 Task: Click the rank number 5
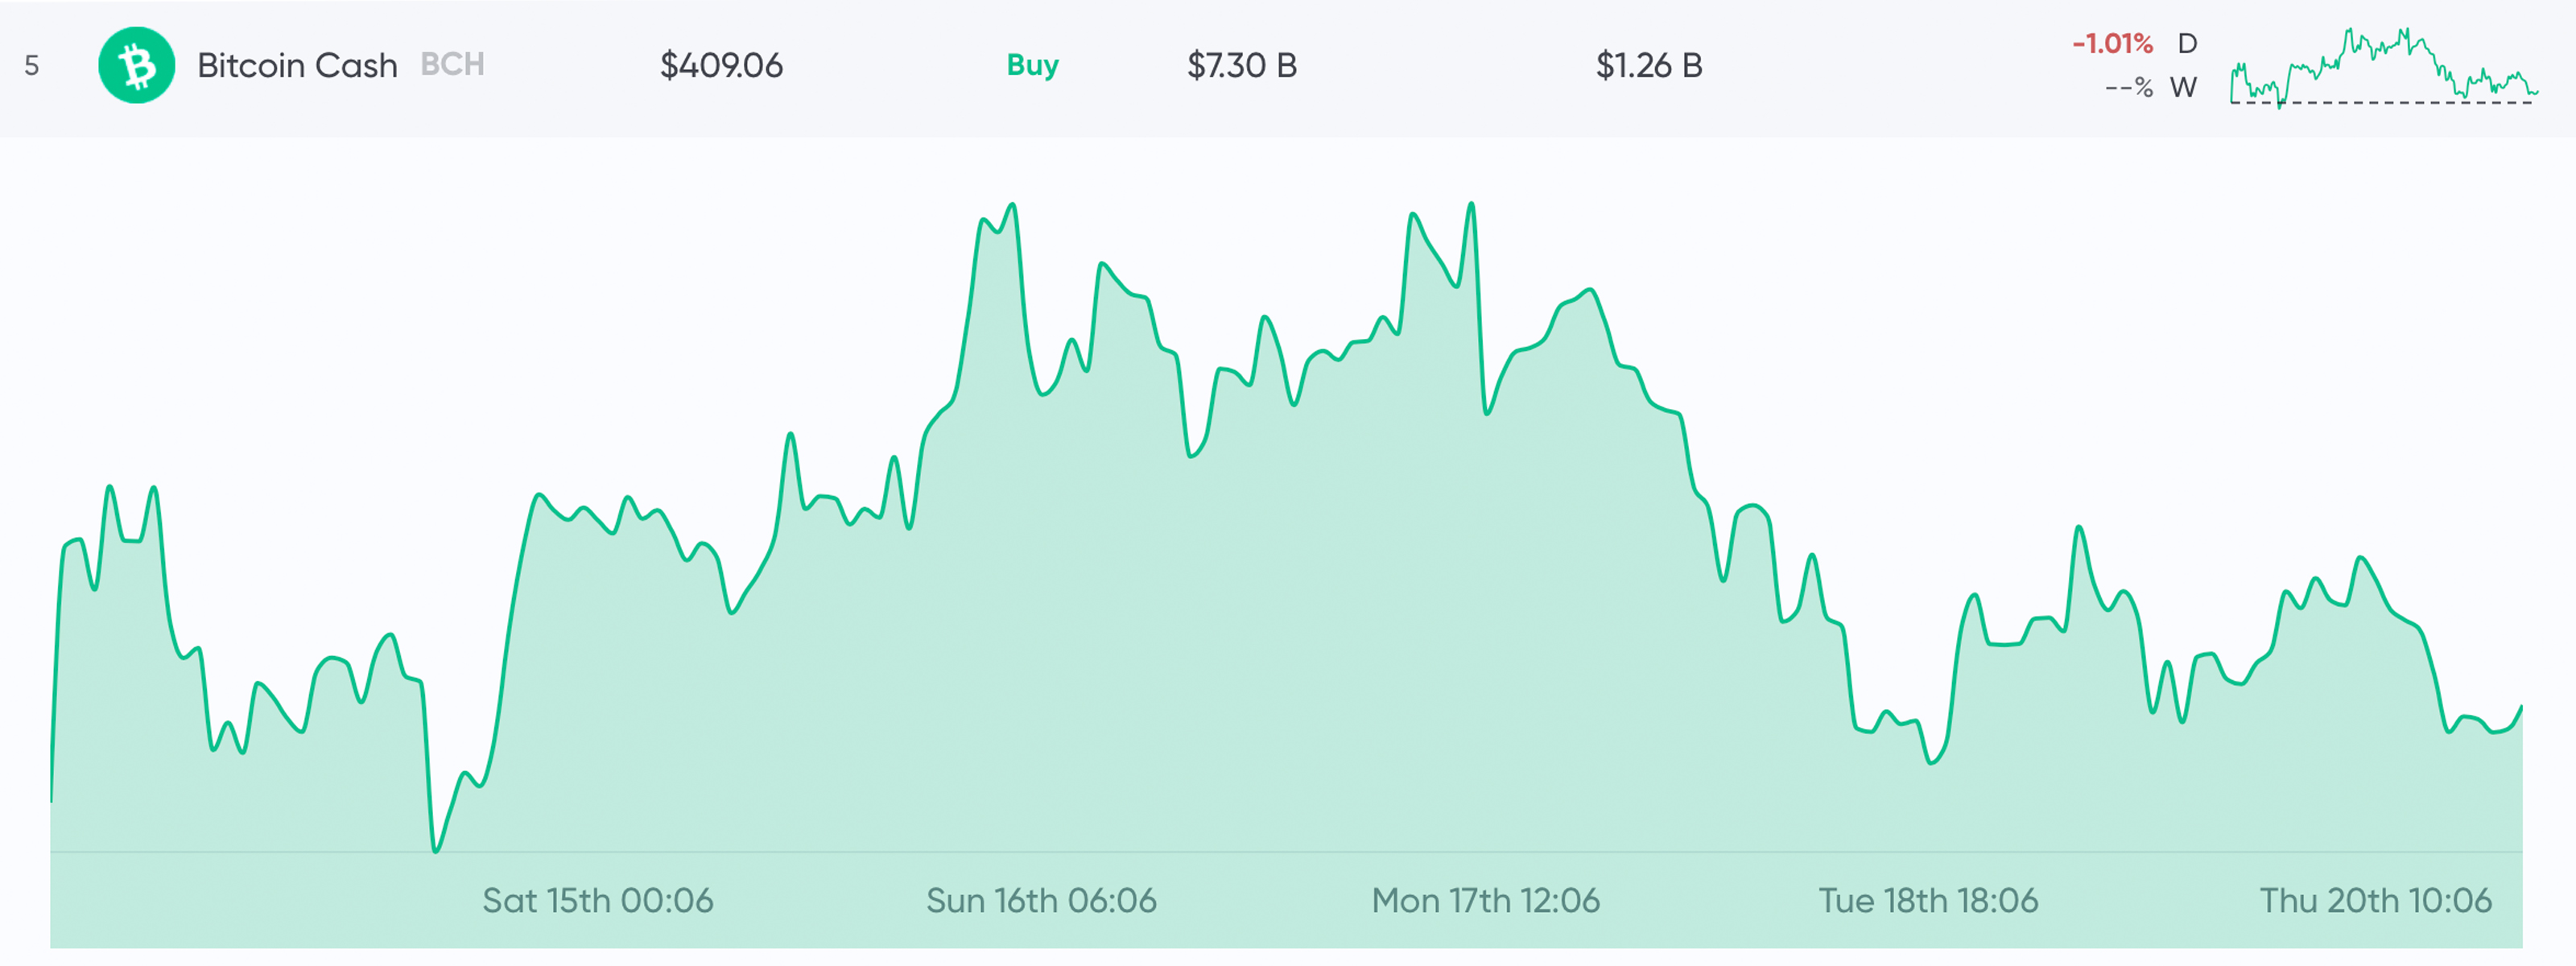pyautogui.click(x=32, y=66)
